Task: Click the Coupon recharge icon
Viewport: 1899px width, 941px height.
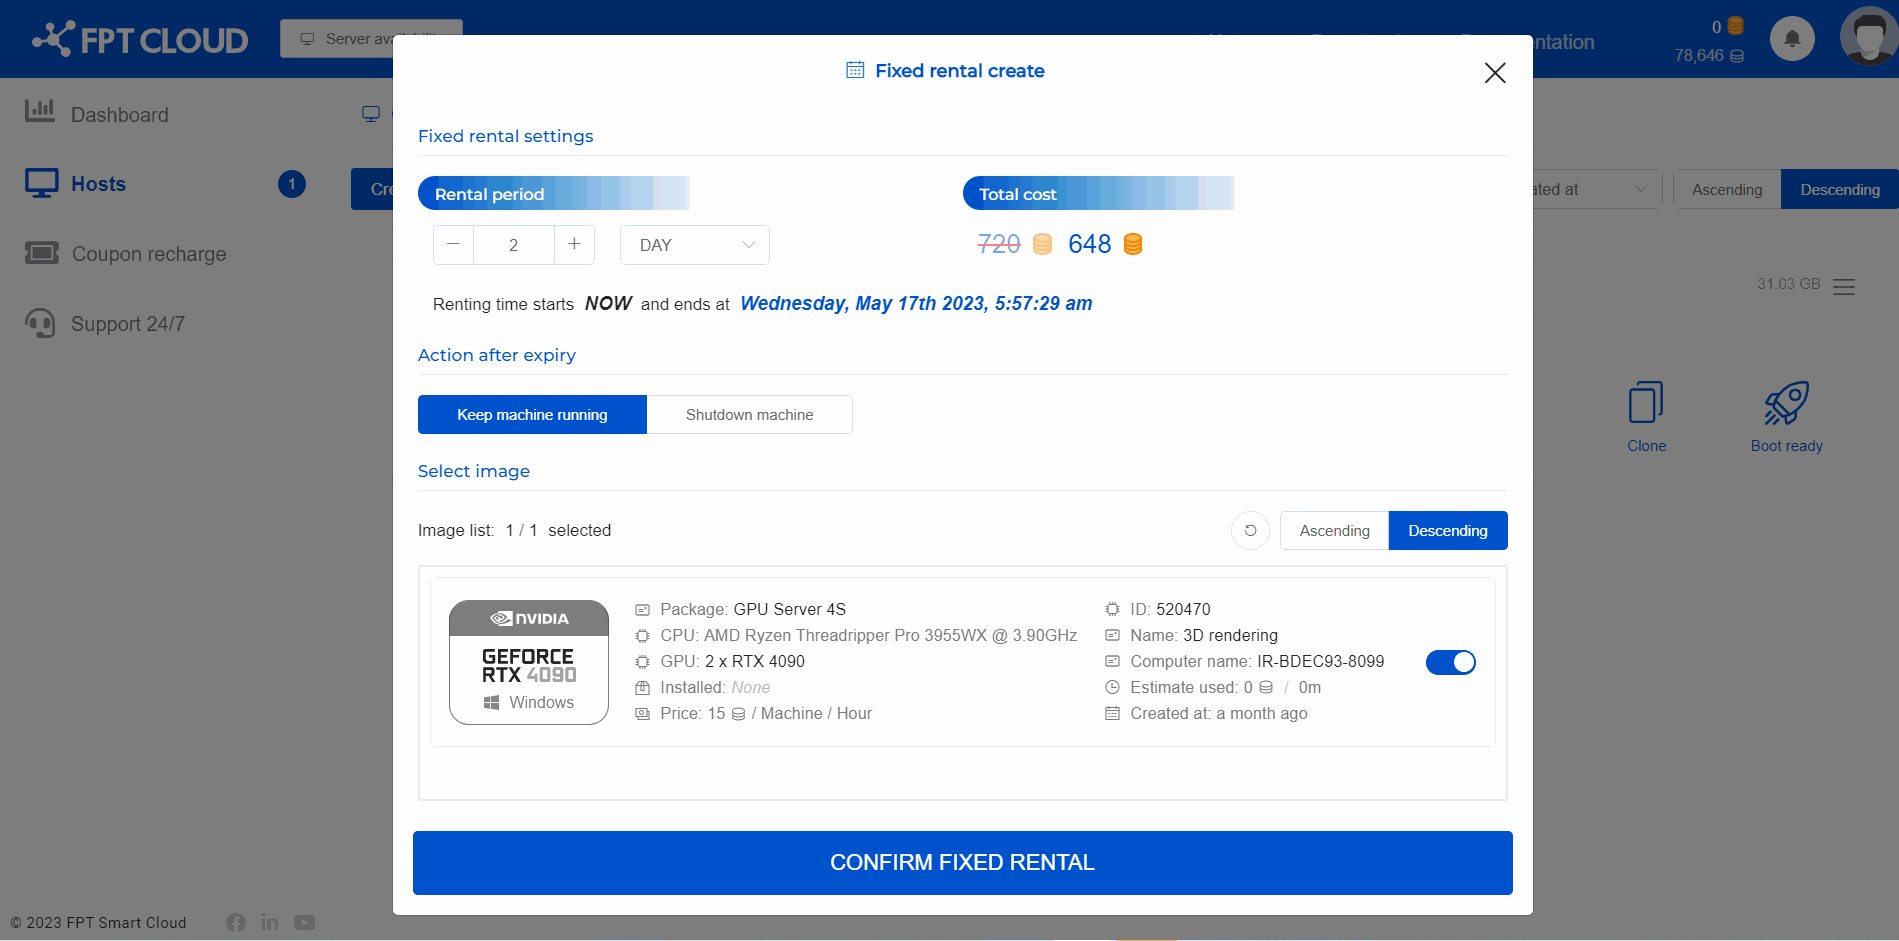Action: (x=42, y=253)
